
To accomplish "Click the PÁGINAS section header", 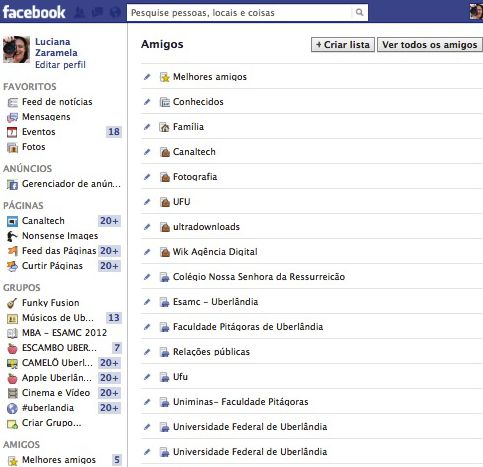I will click(x=23, y=206).
